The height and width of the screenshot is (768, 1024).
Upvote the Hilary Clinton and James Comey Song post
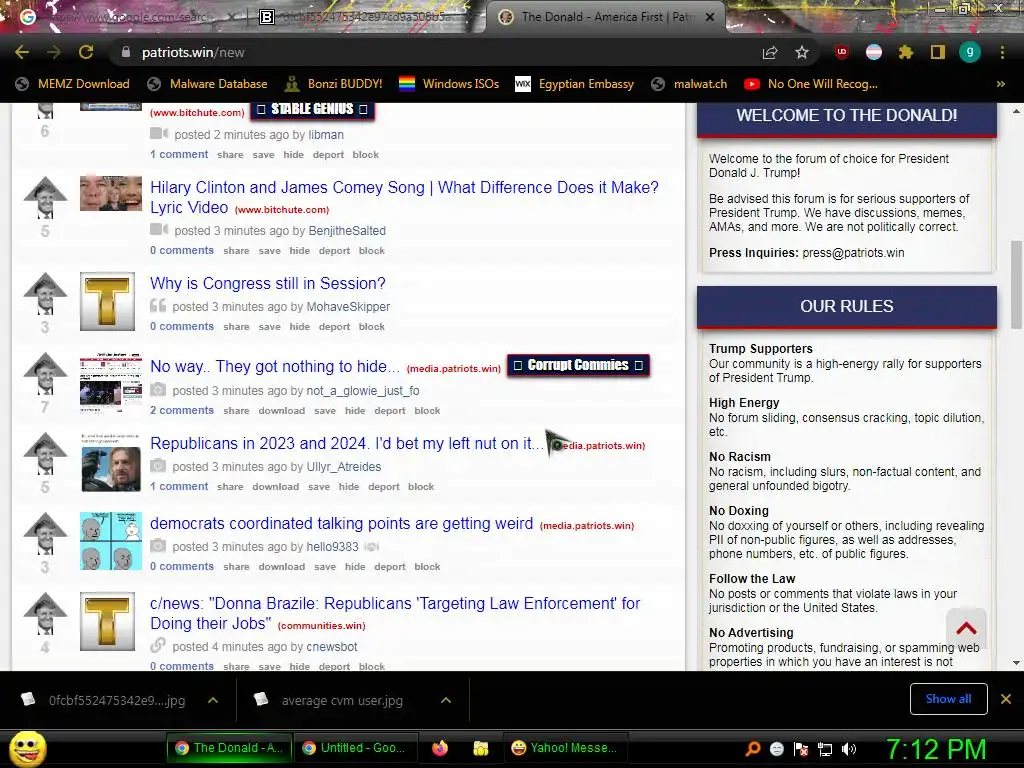tap(45, 197)
